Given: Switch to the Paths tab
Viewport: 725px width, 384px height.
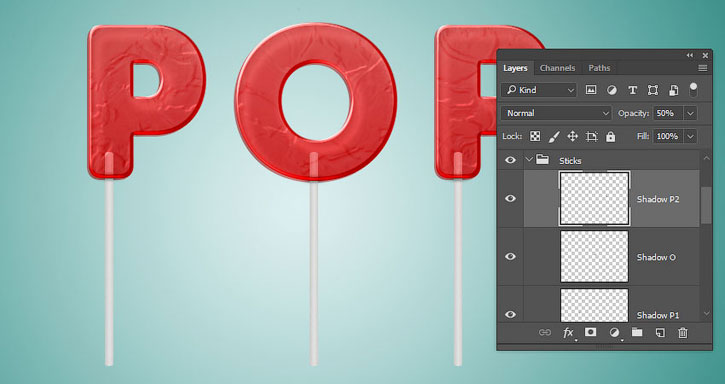Looking at the screenshot, I should pyautogui.click(x=599, y=68).
